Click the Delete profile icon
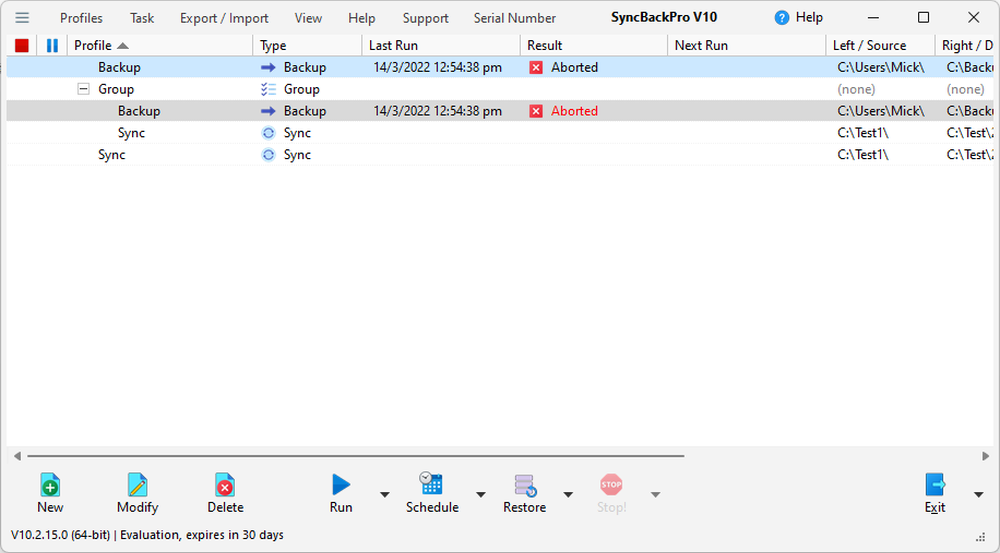 pyautogui.click(x=224, y=485)
